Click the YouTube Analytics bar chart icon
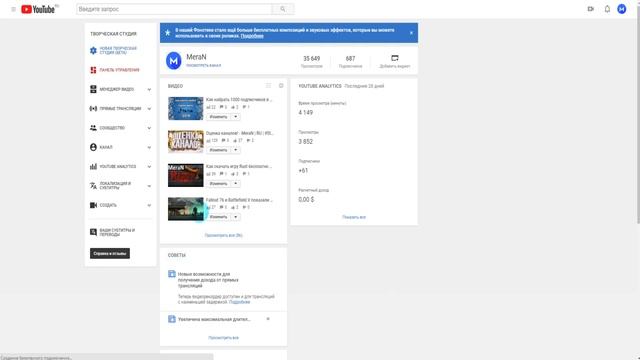This screenshot has height=360, width=640. (x=93, y=167)
